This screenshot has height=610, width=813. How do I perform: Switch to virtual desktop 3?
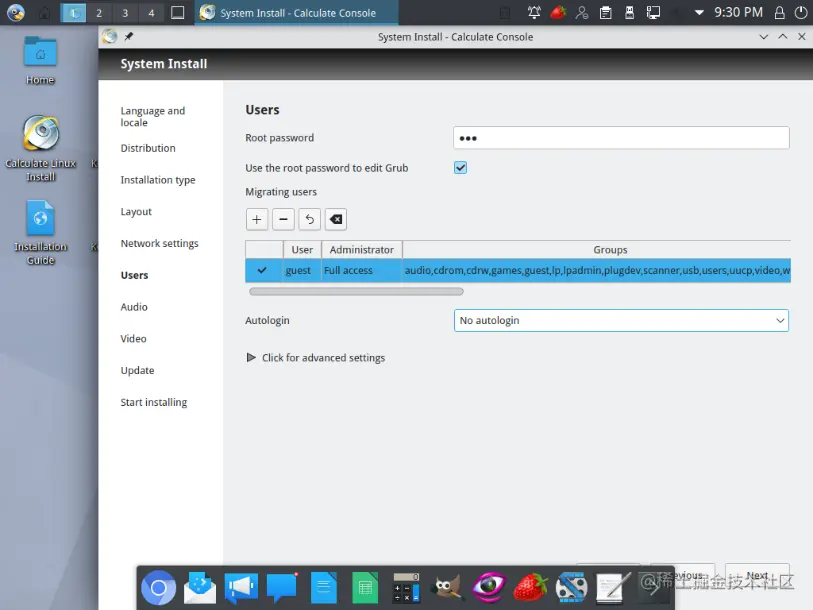pos(125,12)
